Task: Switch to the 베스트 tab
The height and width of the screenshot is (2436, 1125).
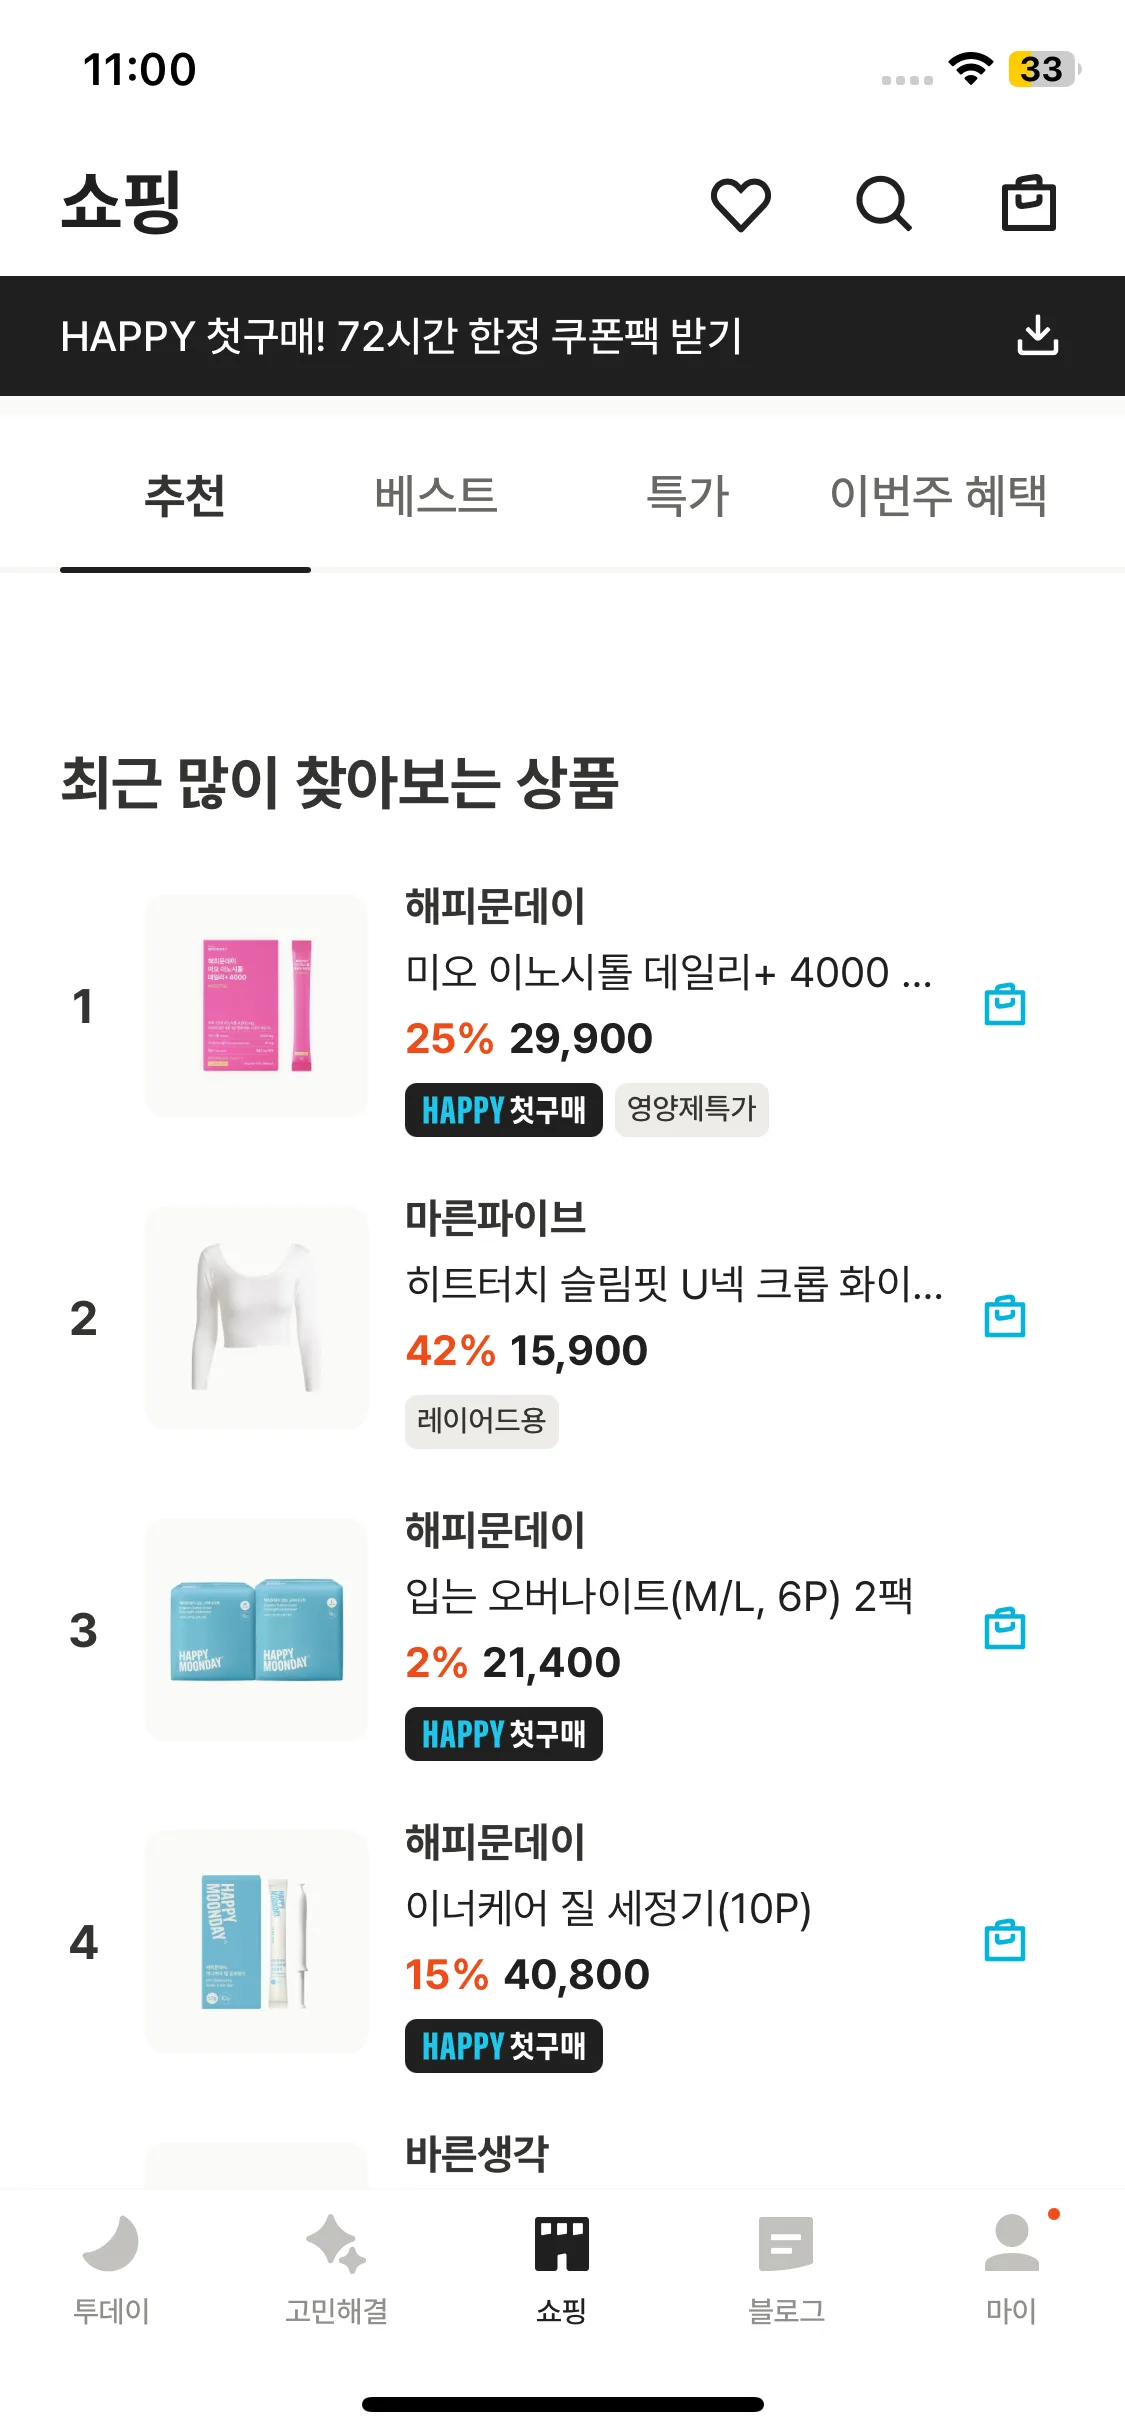Action: pyautogui.click(x=436, y=496)
